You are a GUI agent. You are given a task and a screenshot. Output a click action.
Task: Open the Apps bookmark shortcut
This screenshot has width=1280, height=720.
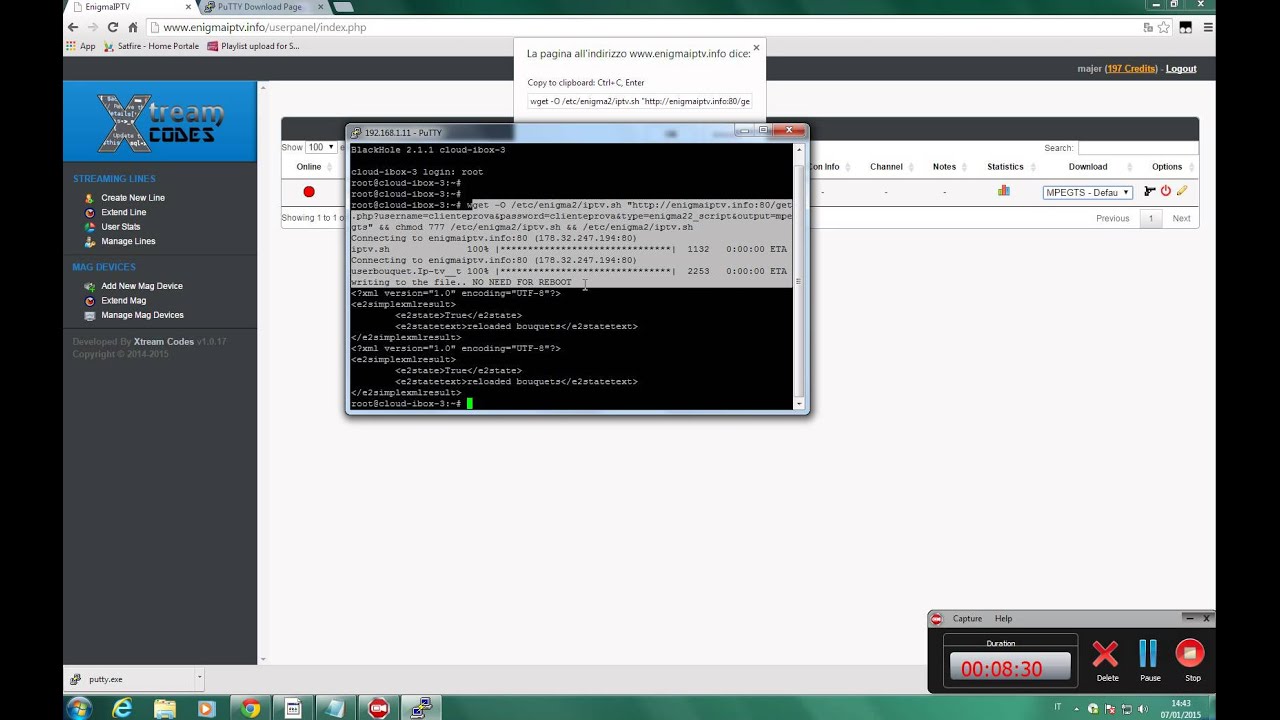tap(81, 46)
